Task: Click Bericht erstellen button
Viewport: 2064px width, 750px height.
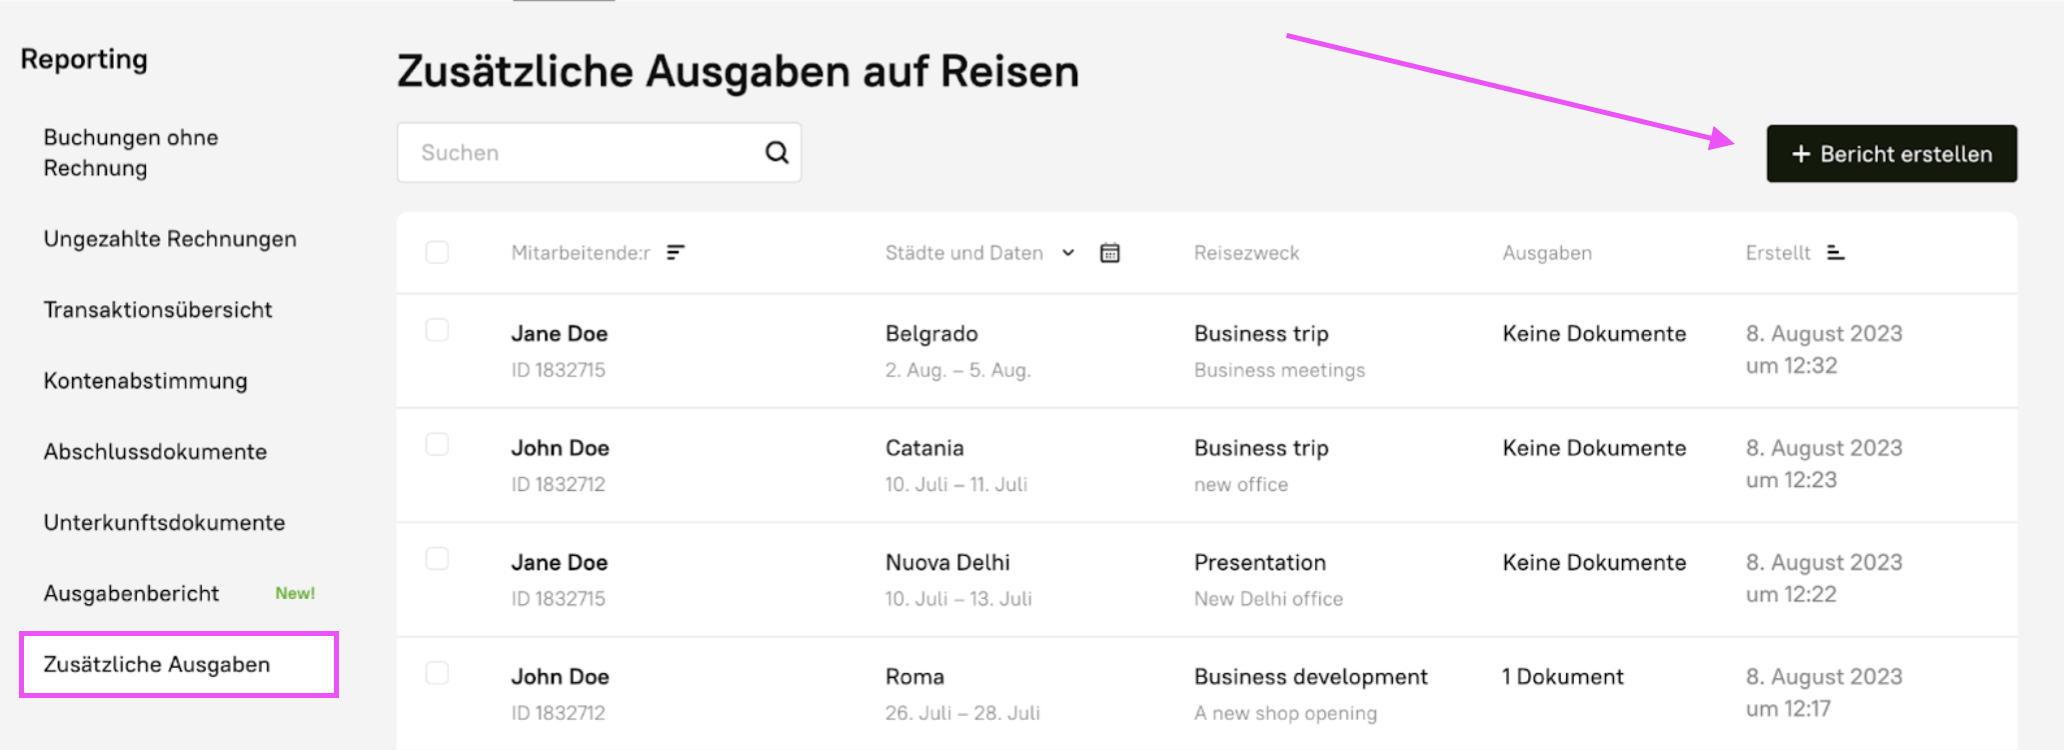Action: (x=1891, y=154)
